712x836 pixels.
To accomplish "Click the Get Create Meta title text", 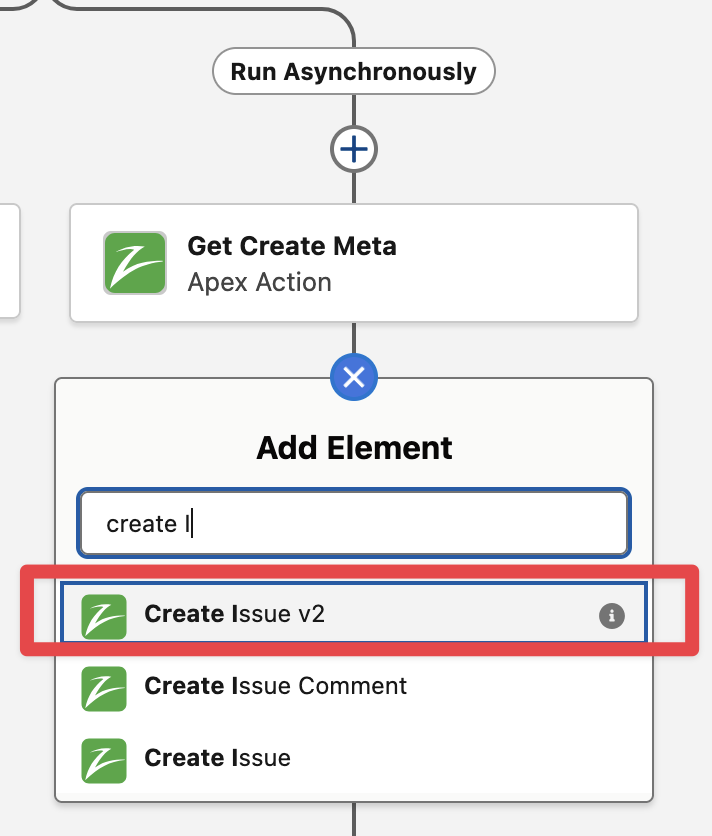I will coord(292,246).
